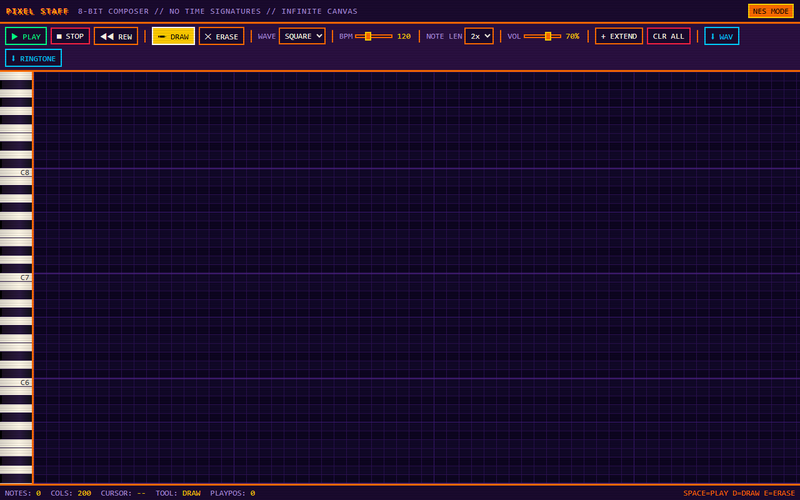This screenshot has height=500, width=800.
Task: Click the BPM value 120
Action: point(404,36)
